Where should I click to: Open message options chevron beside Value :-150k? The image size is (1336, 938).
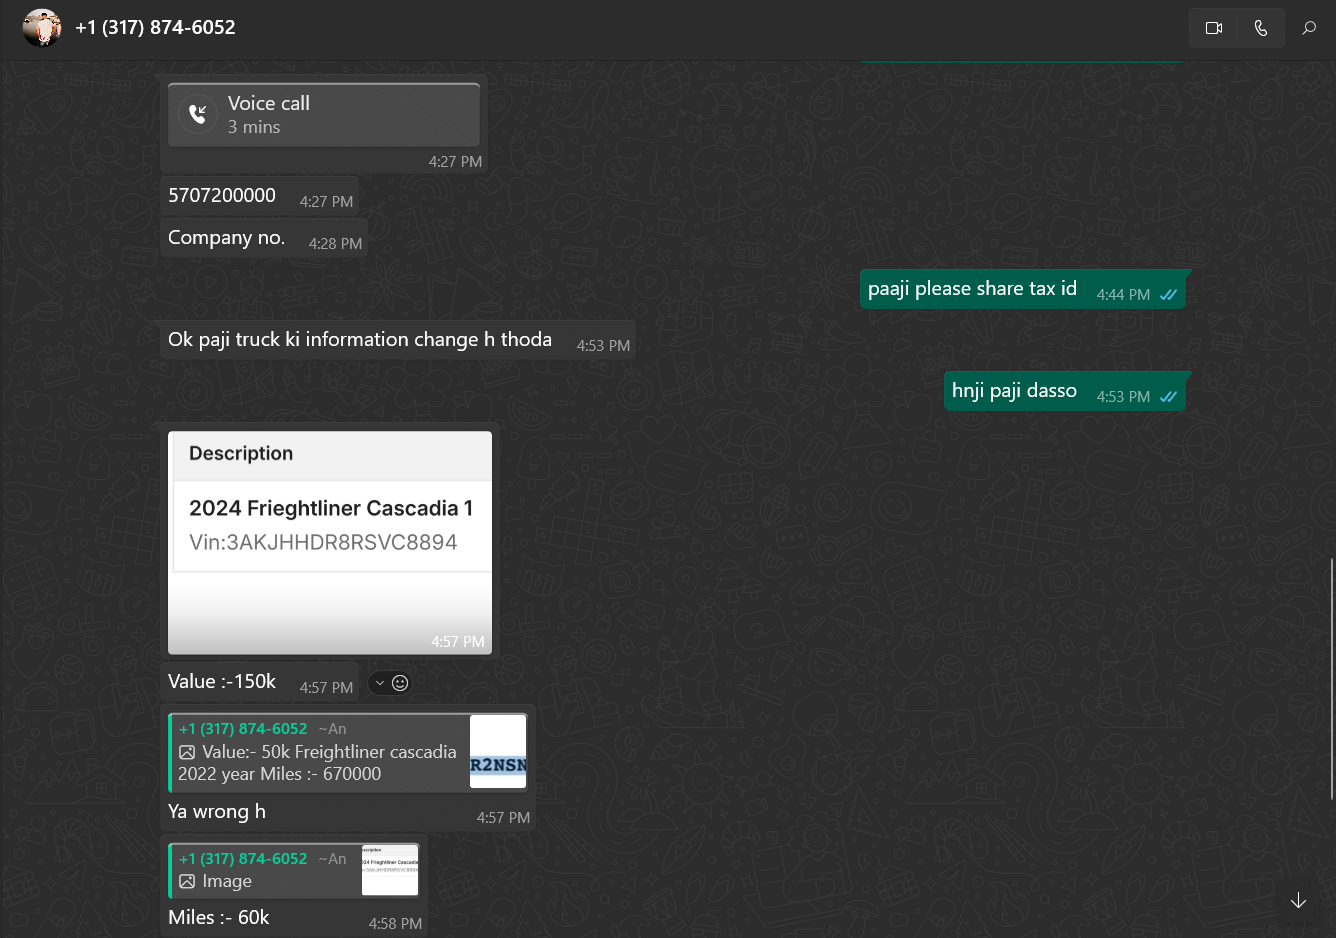tap(380, 683)
